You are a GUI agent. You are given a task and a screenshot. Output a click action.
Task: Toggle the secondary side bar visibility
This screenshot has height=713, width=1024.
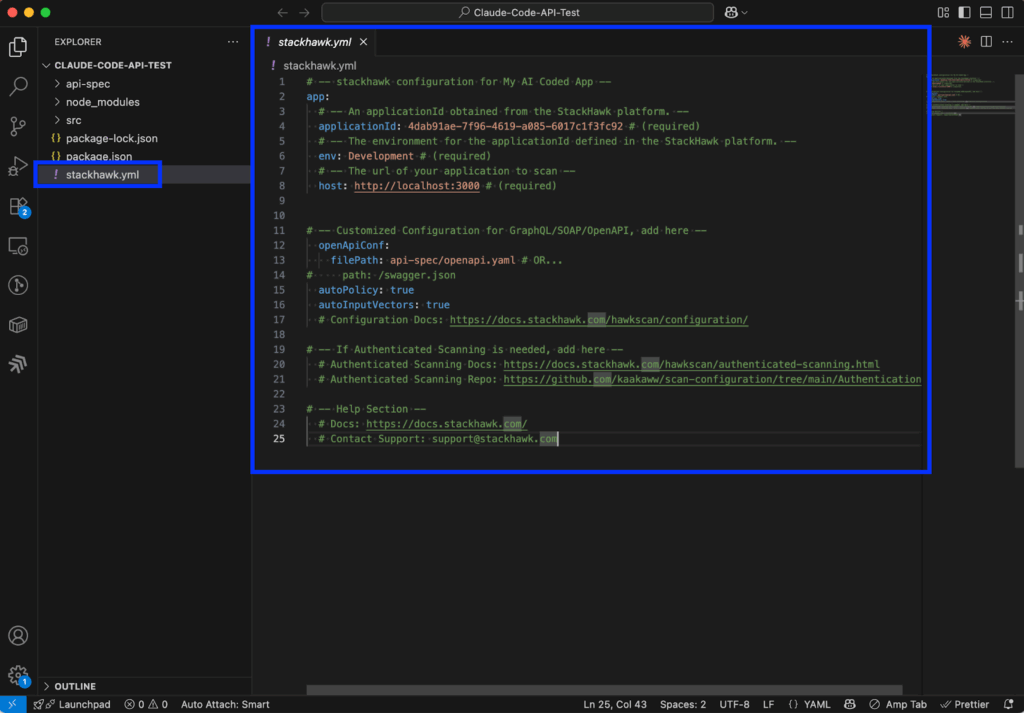[1007, 13]
